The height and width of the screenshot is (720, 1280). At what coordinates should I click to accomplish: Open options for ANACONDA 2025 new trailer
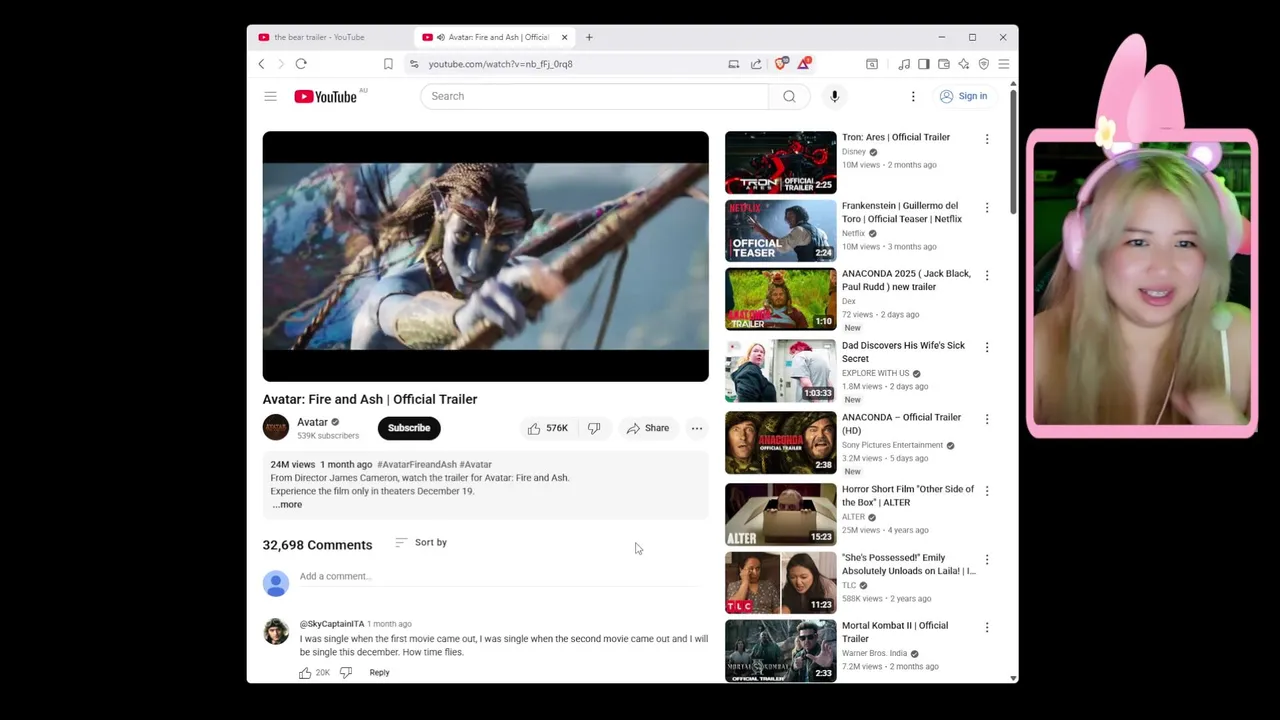click(x=987, y=275)
